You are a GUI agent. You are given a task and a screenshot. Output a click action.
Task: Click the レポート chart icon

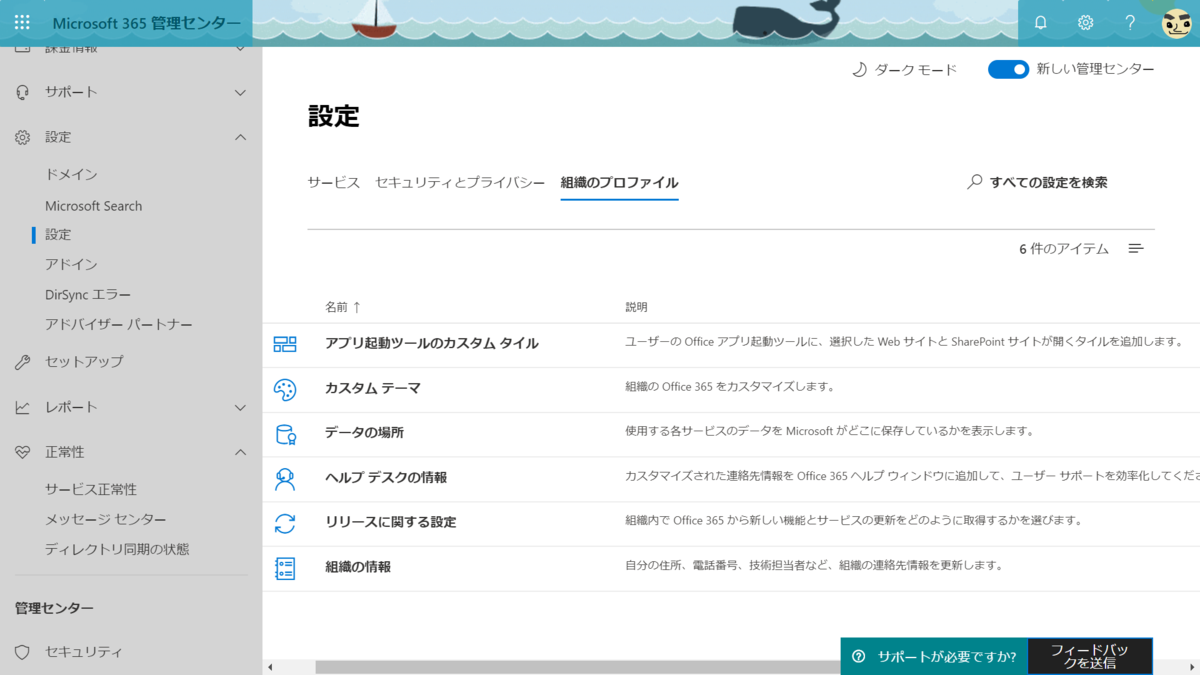(x=23, y=407)
